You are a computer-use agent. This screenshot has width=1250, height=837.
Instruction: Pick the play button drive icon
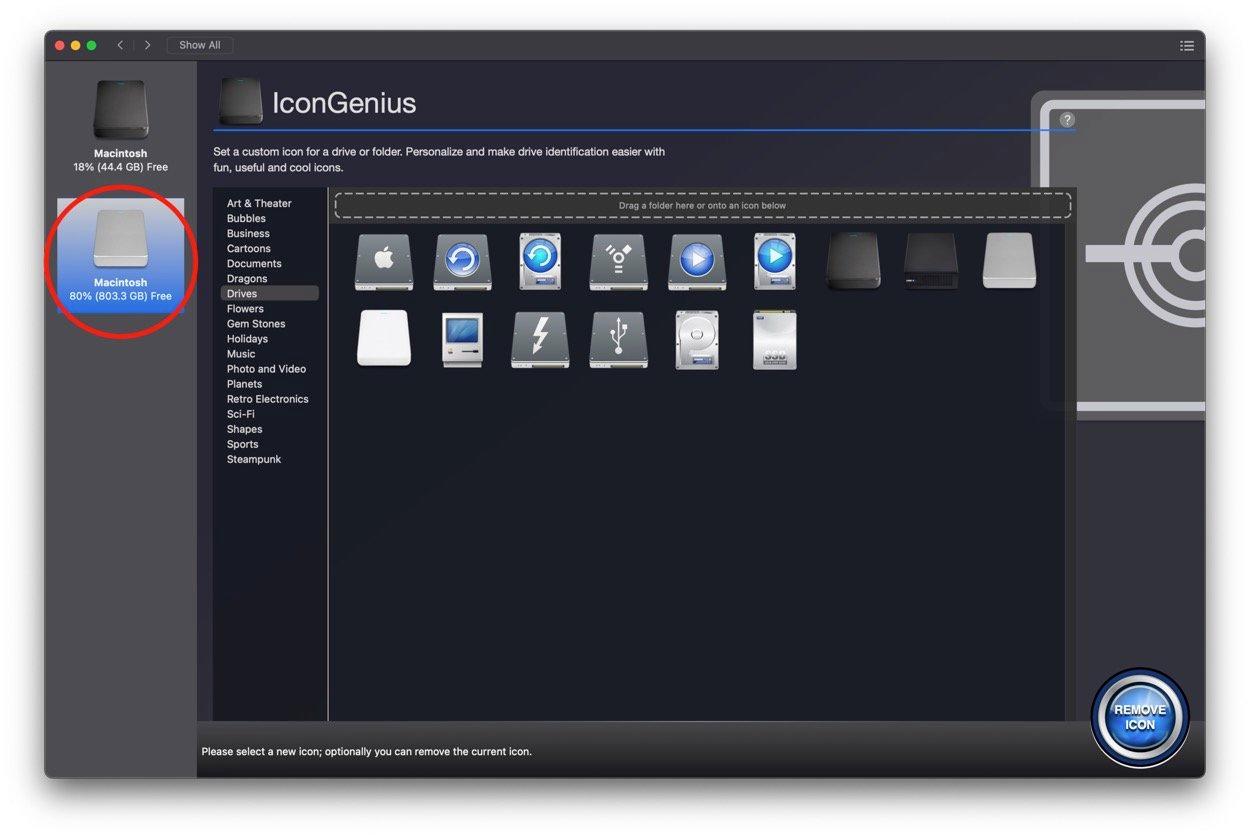[x=696, y=260]
